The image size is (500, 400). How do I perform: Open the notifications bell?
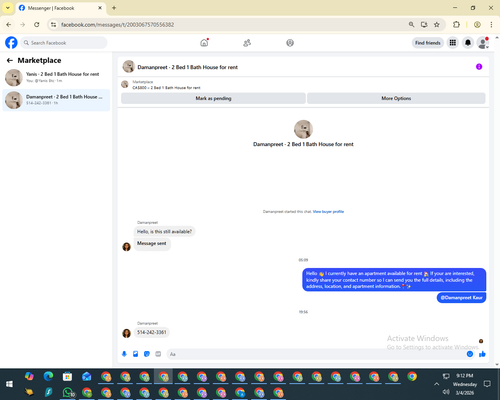468,43
